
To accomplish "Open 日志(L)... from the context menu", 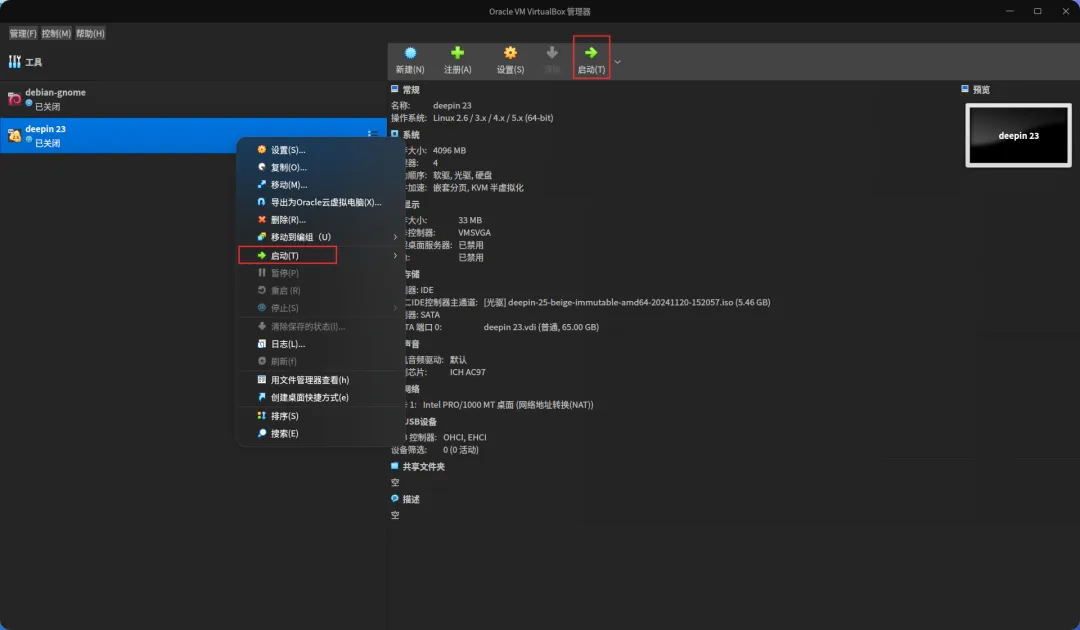I will 319,344.
